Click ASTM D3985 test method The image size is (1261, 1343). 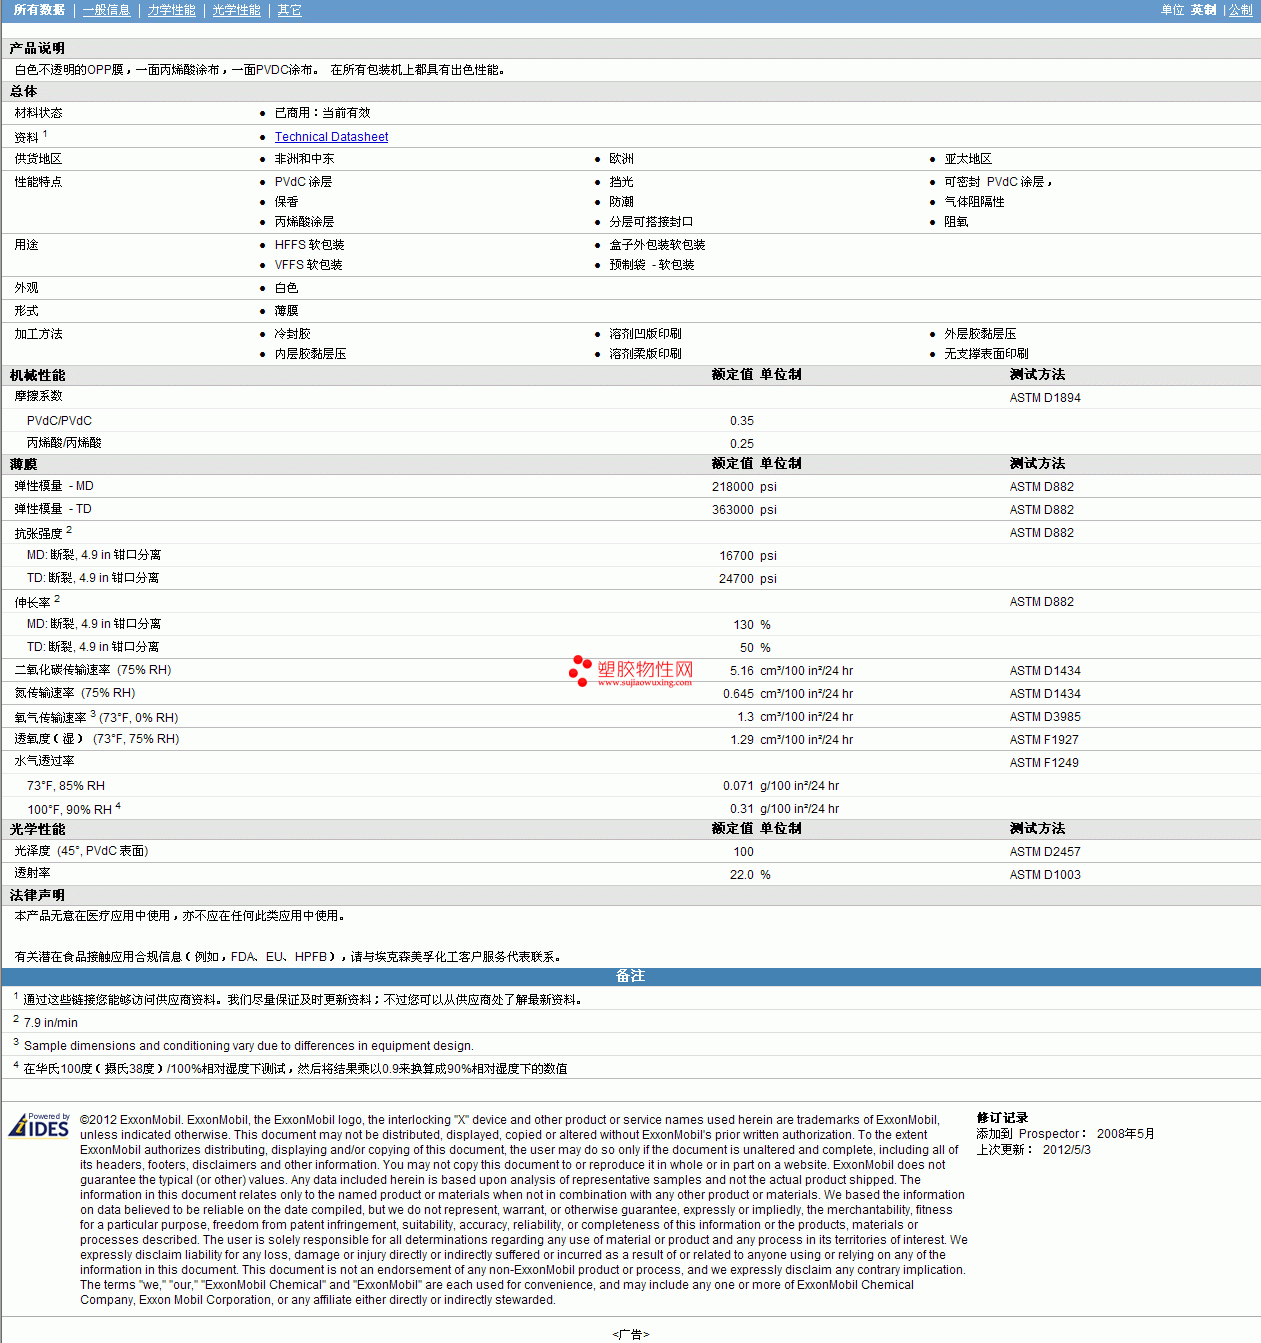pyautogui.click(x=1045, y=717)
